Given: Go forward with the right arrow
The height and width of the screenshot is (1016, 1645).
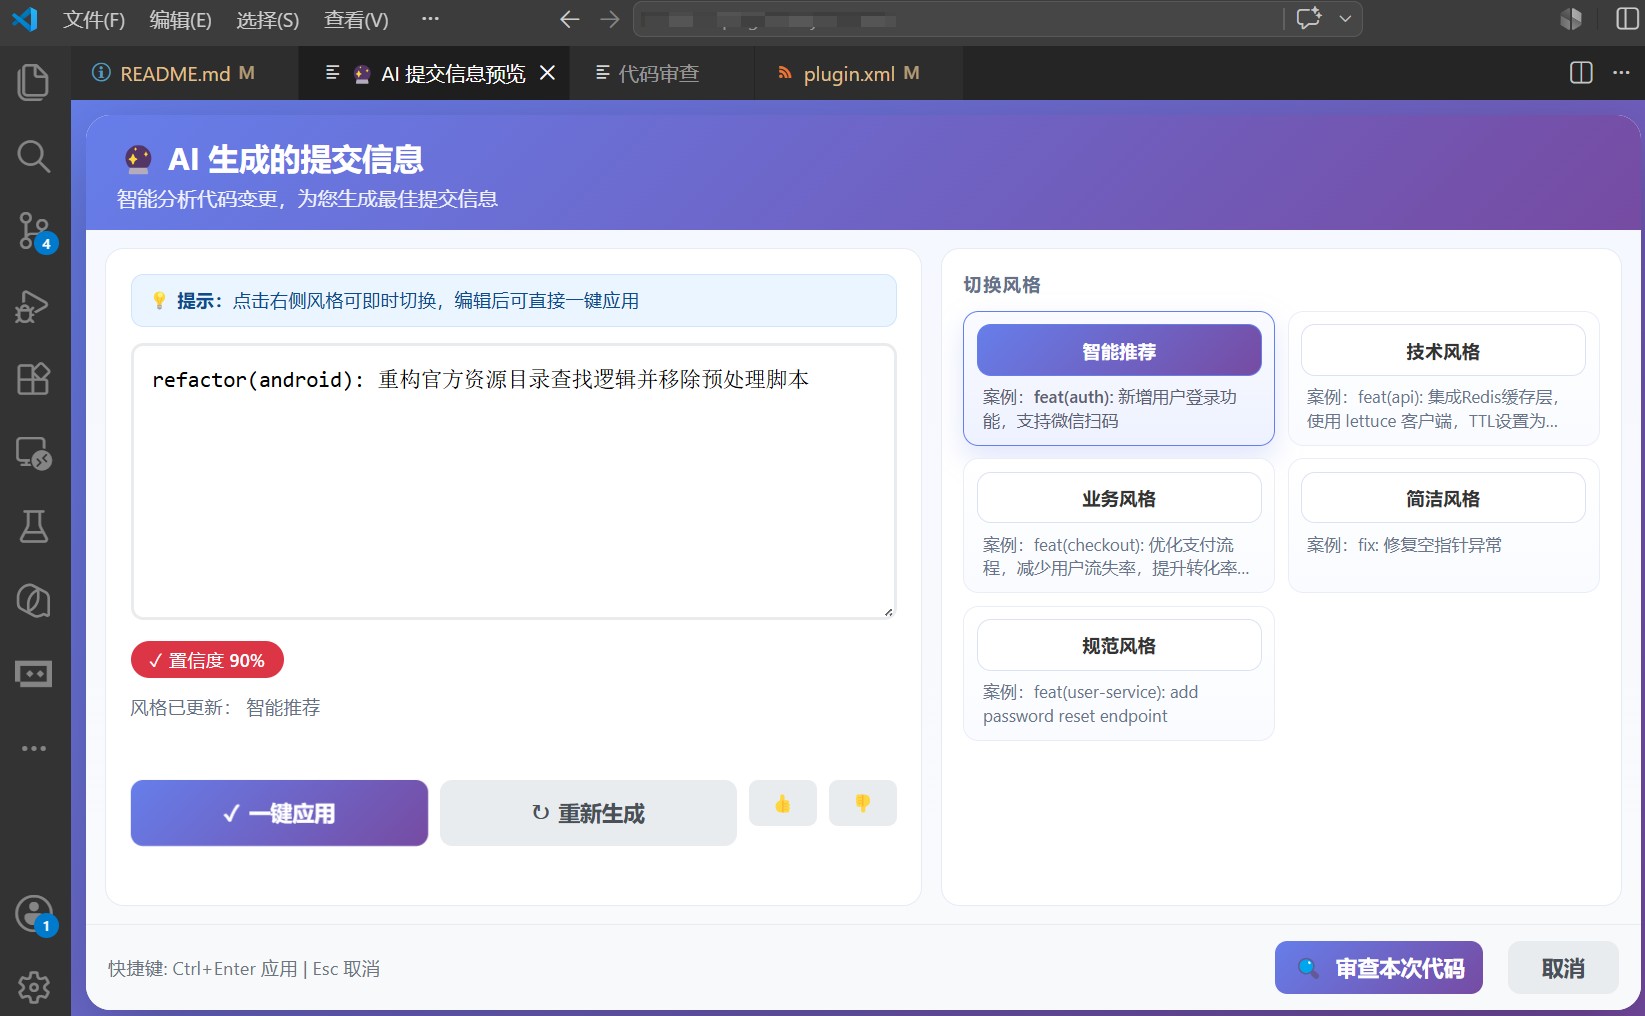Looking at the screenshot, I should [609, 19].
